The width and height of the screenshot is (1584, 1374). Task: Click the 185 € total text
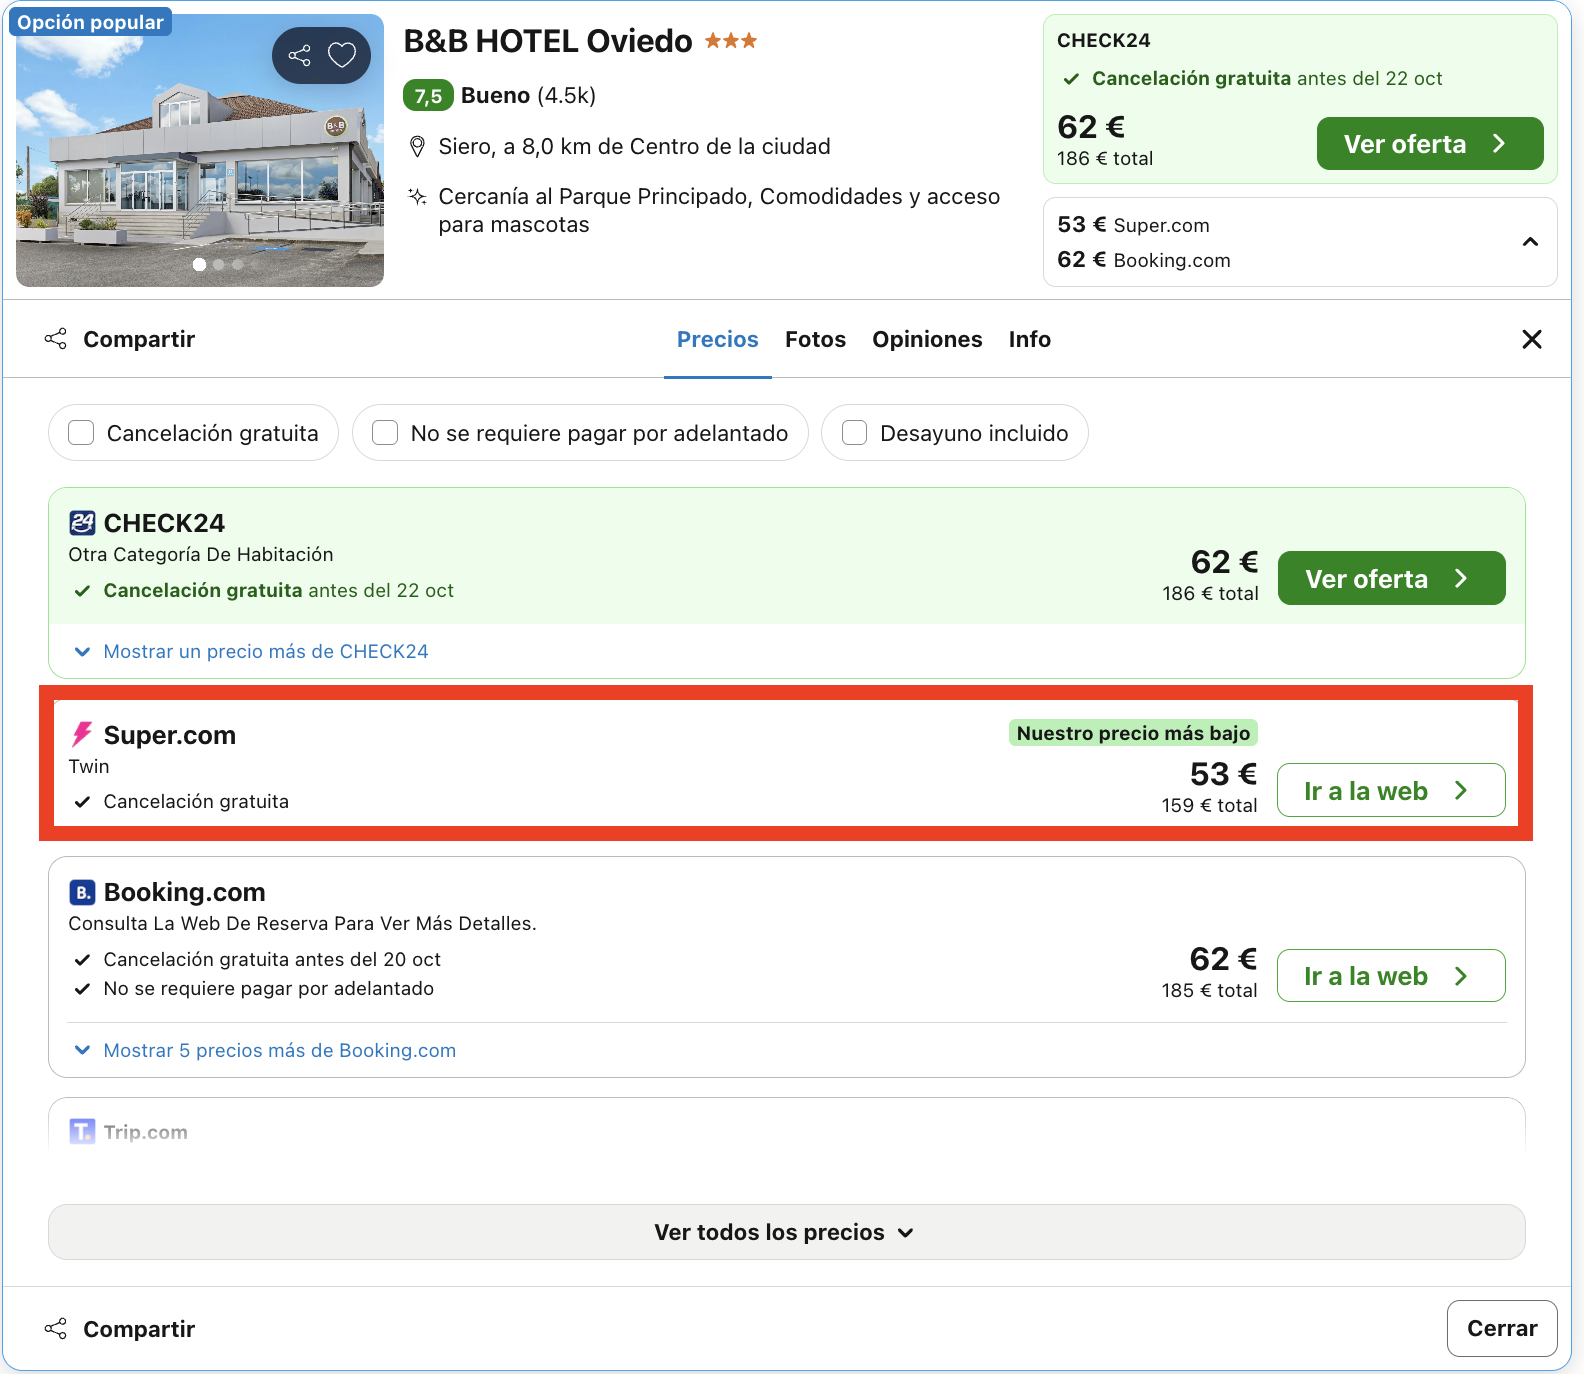tap(1209, 990)
